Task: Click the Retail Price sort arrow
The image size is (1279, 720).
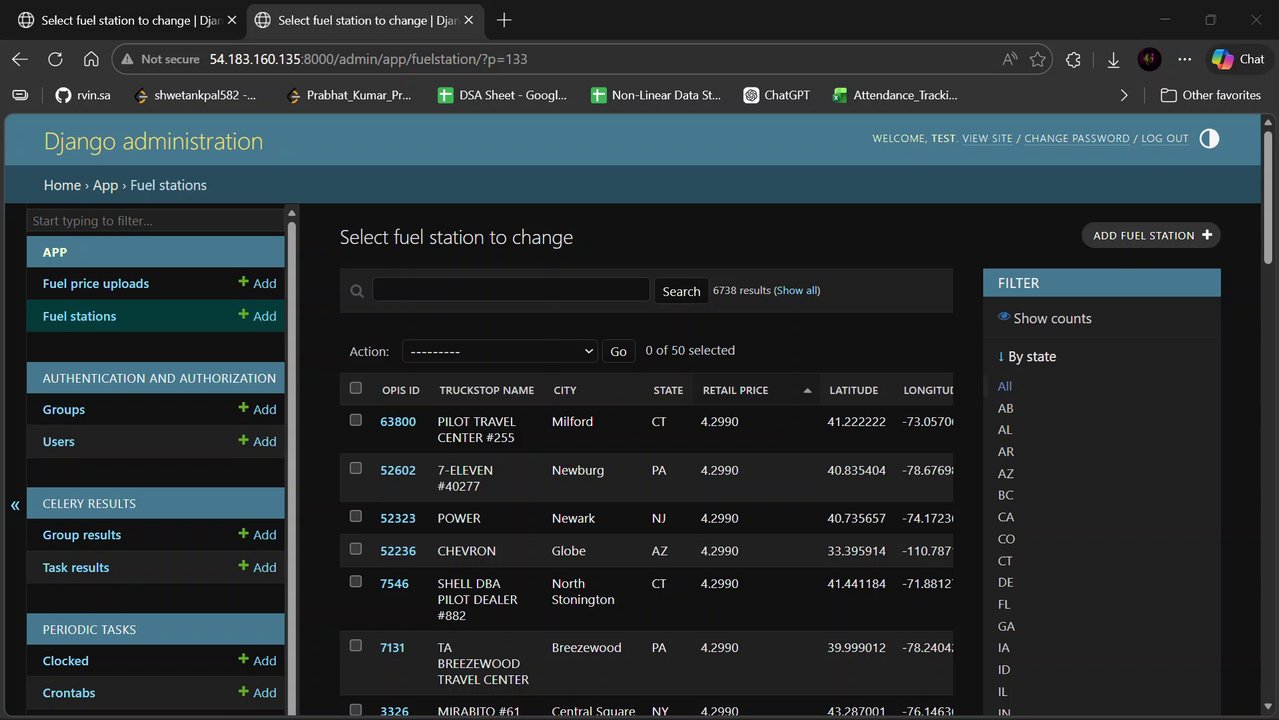Action: tap(807, 390)
